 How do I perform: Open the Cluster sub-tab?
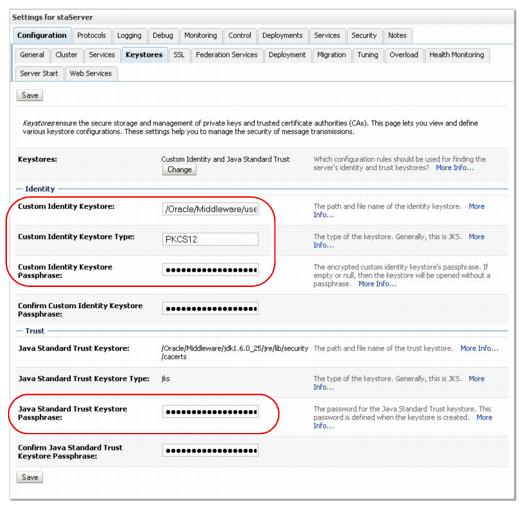coord(66,55)
